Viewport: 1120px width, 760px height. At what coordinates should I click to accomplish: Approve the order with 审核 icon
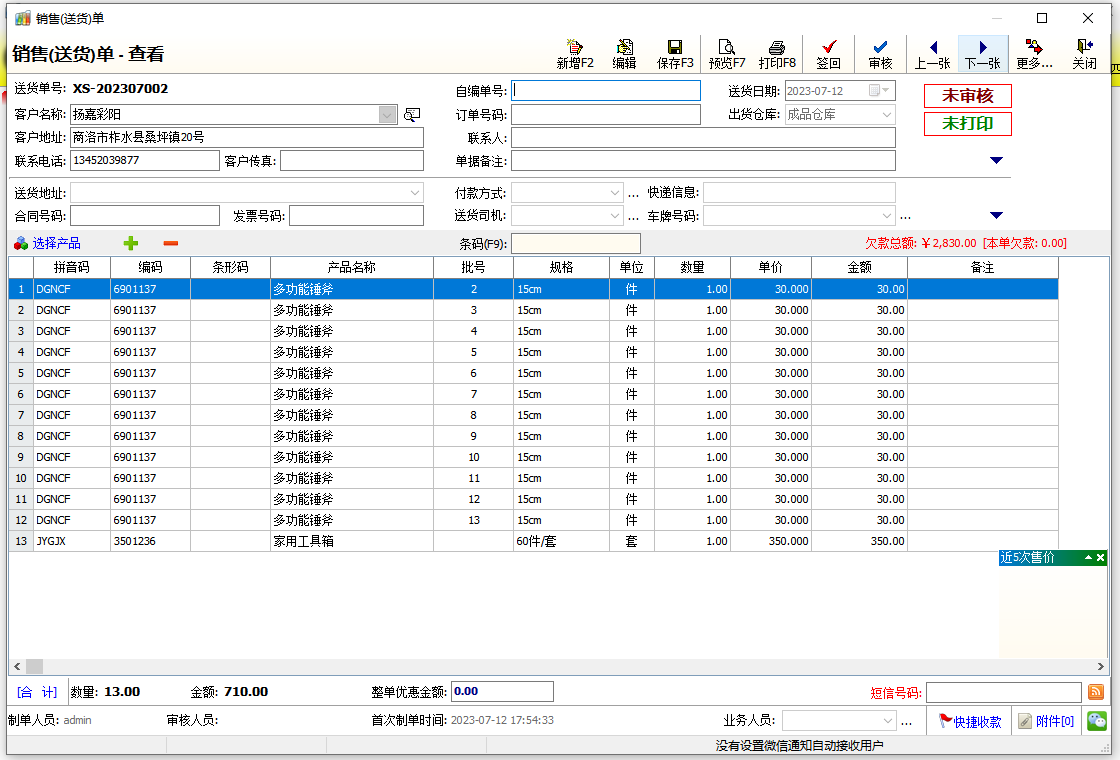click(881, 54)
